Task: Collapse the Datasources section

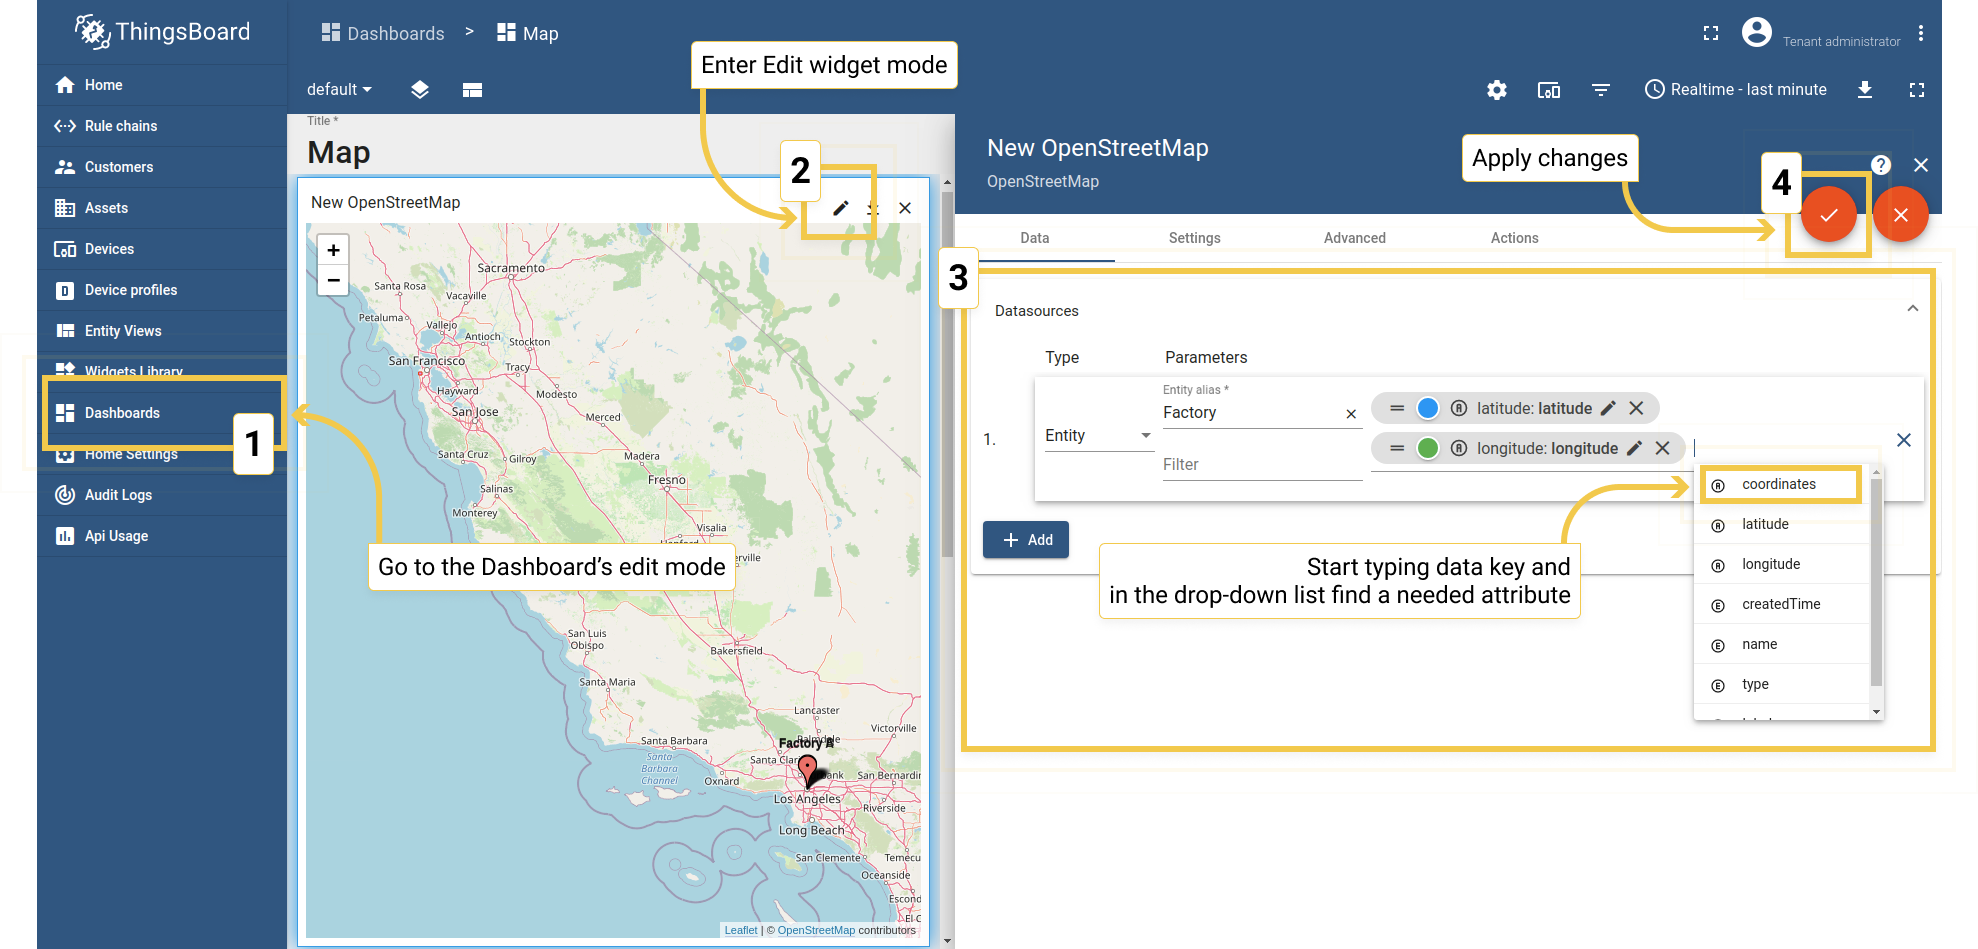Action: pos(1912,309)
